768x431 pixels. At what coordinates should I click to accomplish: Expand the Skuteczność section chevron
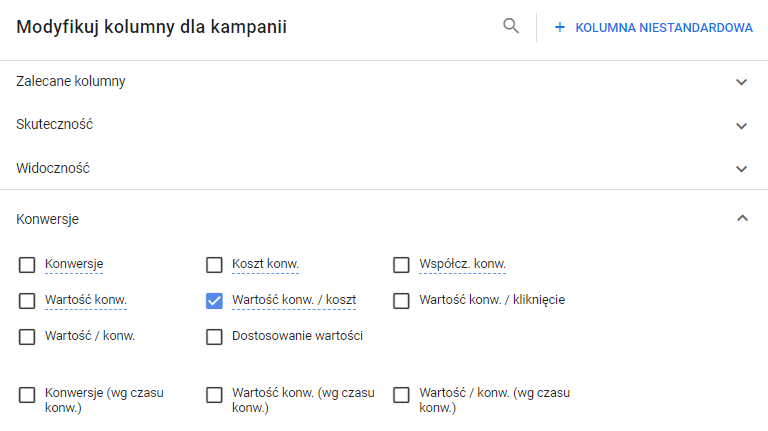click(741, 126)
